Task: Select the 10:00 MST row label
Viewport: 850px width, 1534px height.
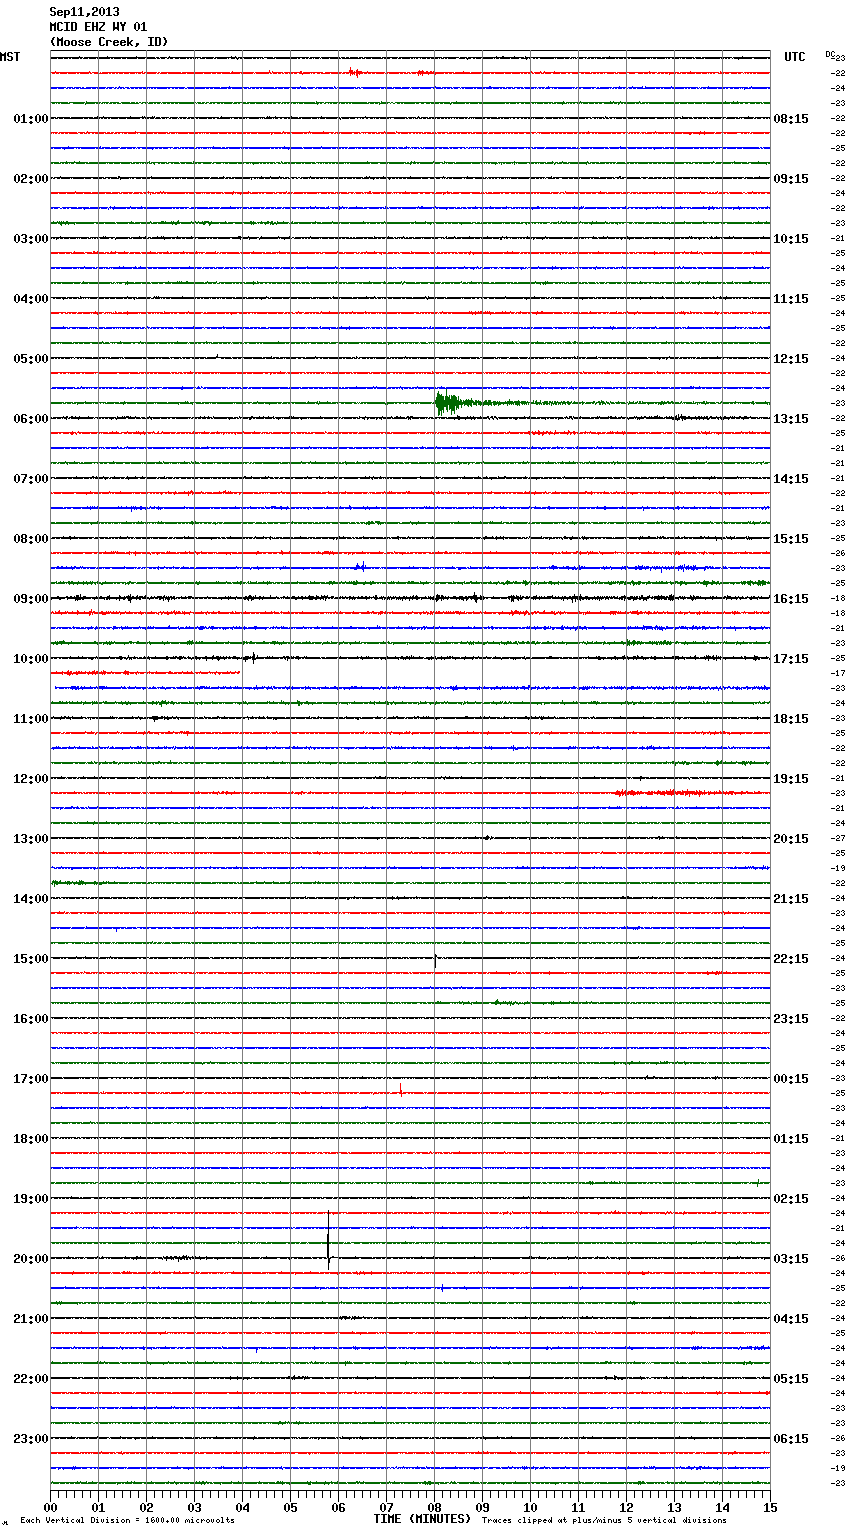Action: [31, 659]
